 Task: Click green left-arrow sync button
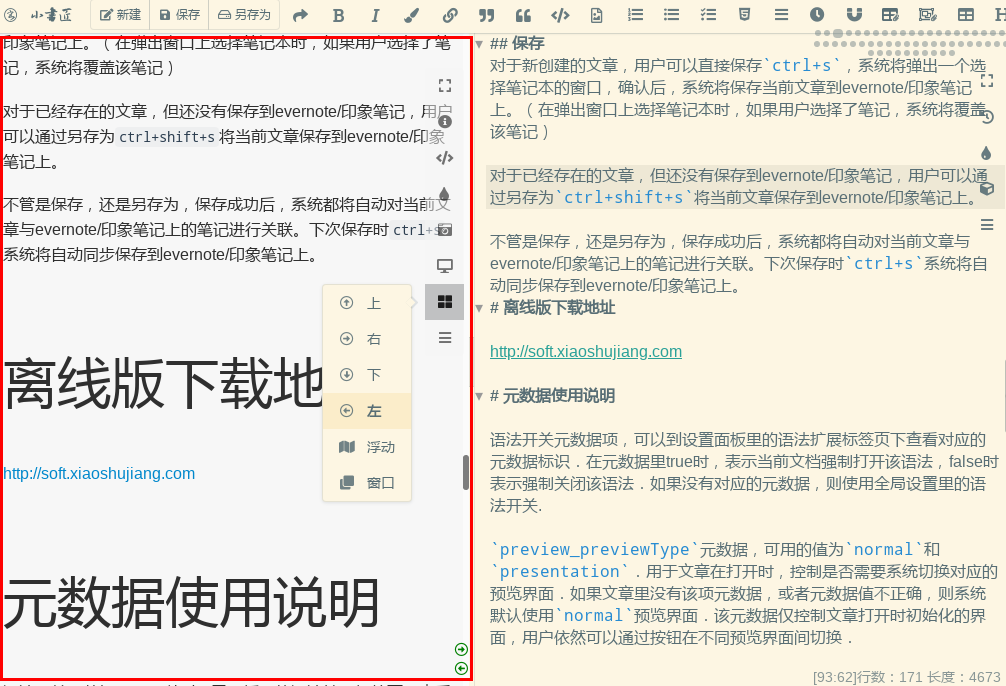tap(461, 669)
